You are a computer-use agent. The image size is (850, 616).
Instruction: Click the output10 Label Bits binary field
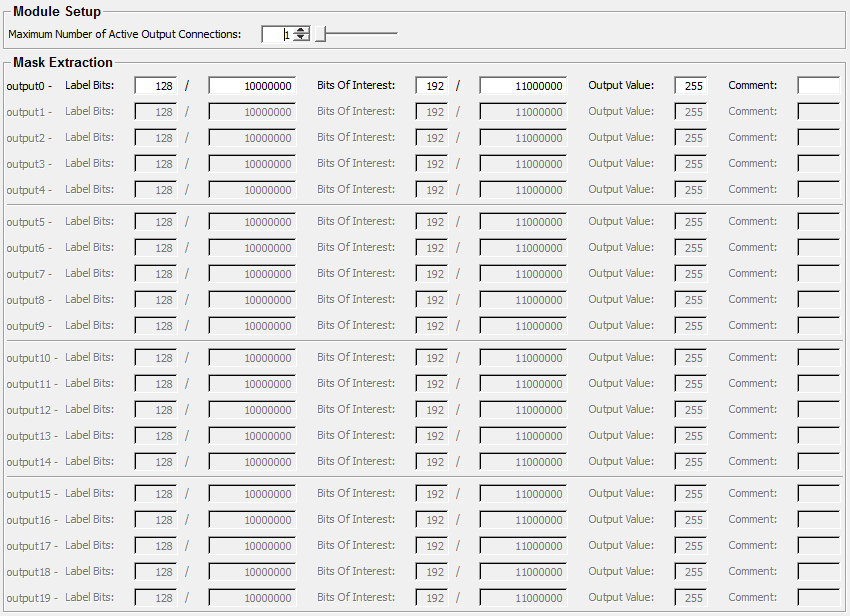(252, 358)
